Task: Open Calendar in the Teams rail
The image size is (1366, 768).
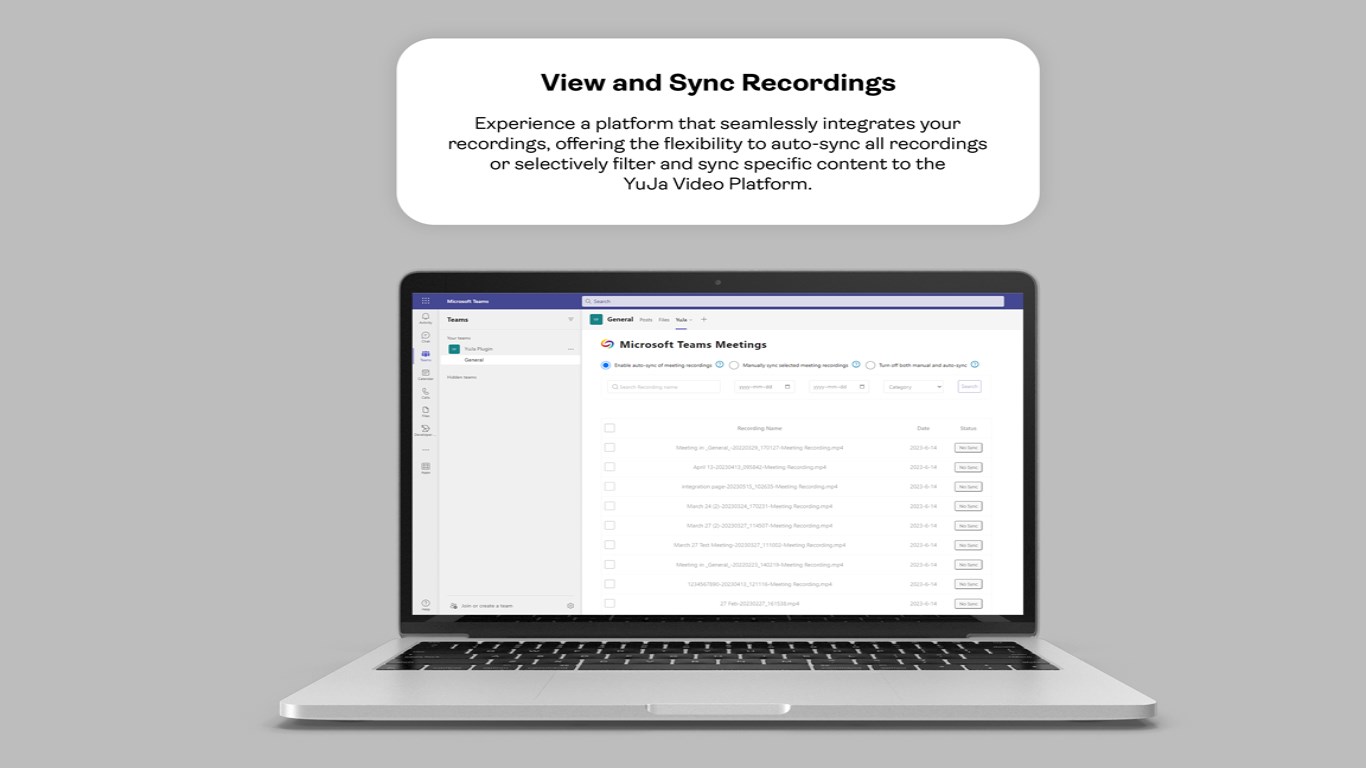Action: 425,374
